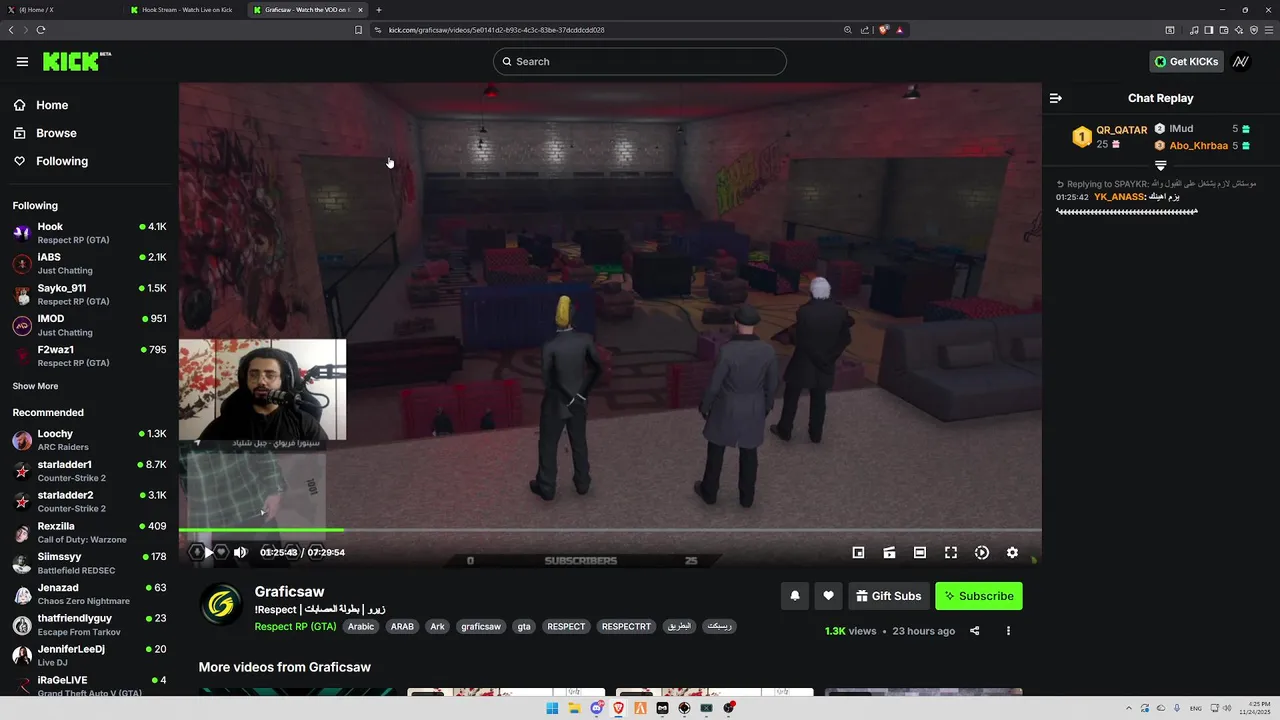Select the RESPECTRT tag
The height and width of the screenshot is (720, 1280).
(x=626, y=627)
